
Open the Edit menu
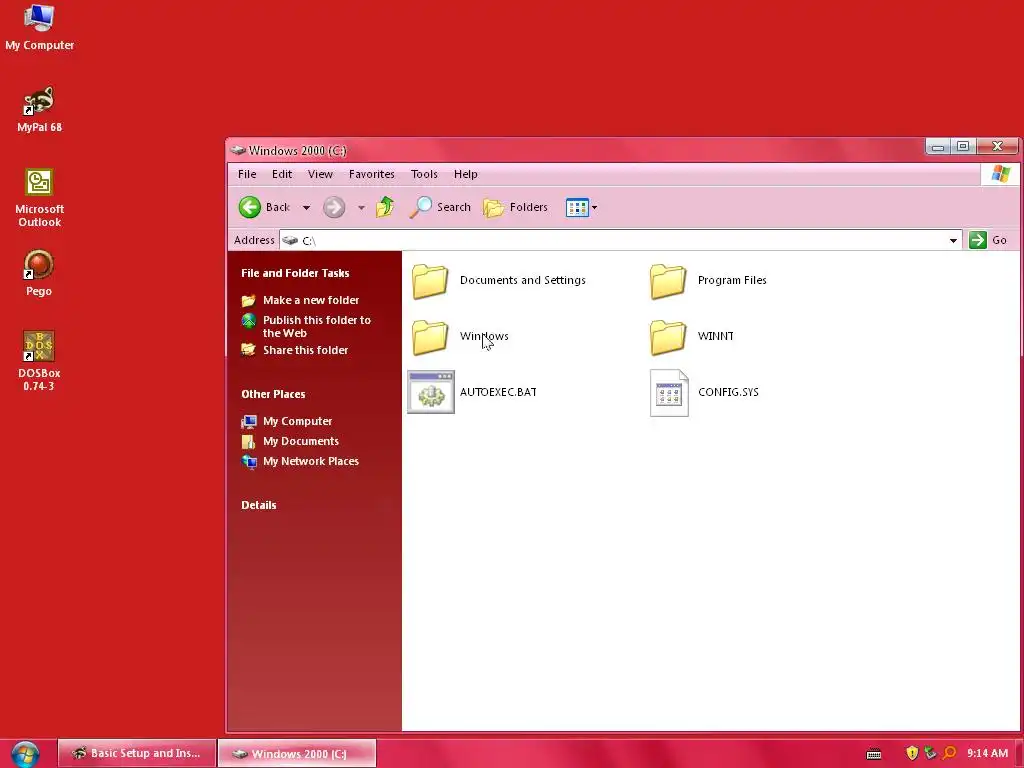point(282,174)
